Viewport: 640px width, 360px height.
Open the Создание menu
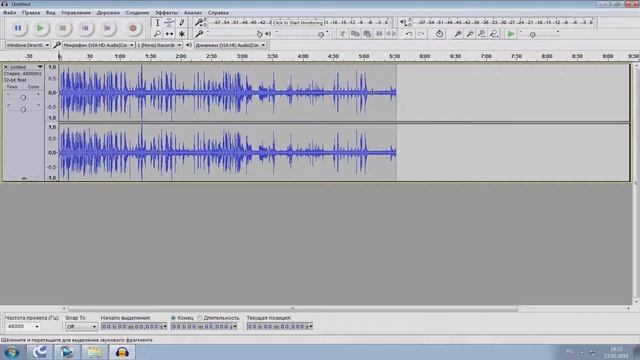(137, 13)
